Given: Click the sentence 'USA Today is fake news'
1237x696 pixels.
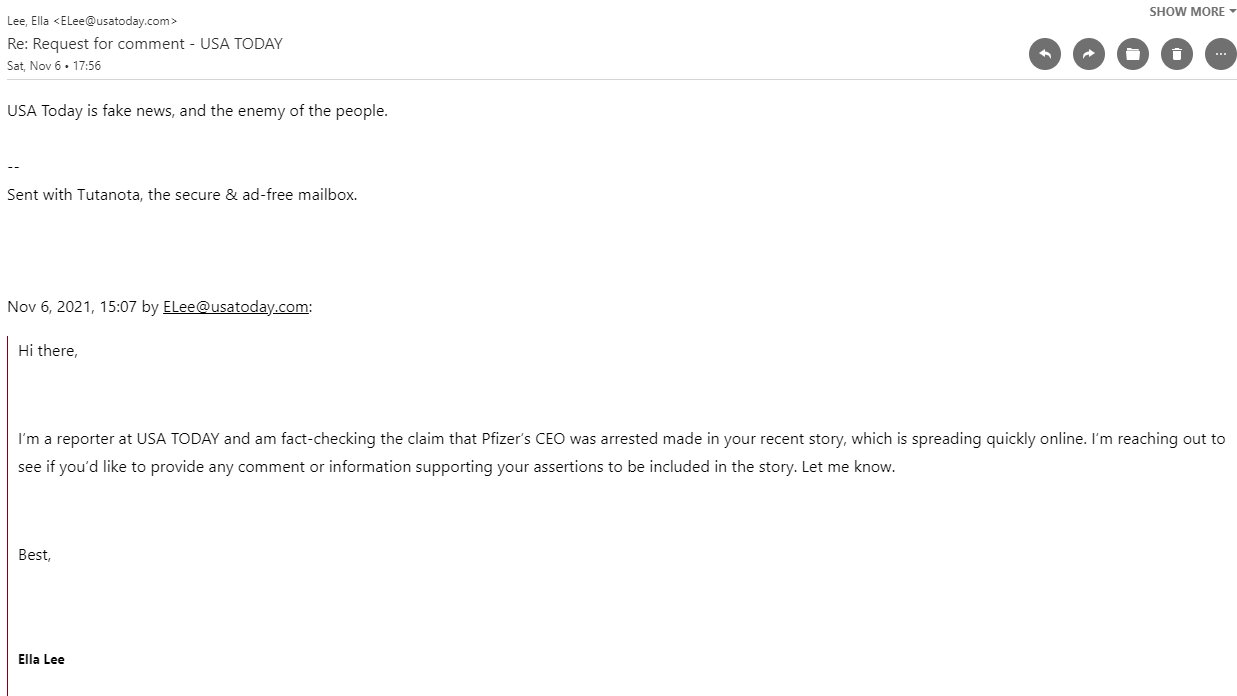Looking at the screenshot, I should pos(197,111).
